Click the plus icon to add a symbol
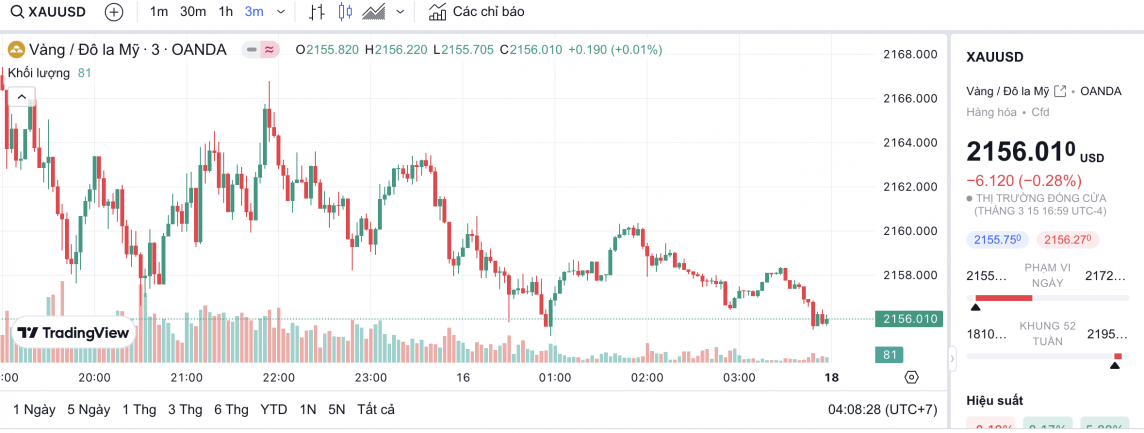This screenshot has height=433, width=1144. coord(114,12)
